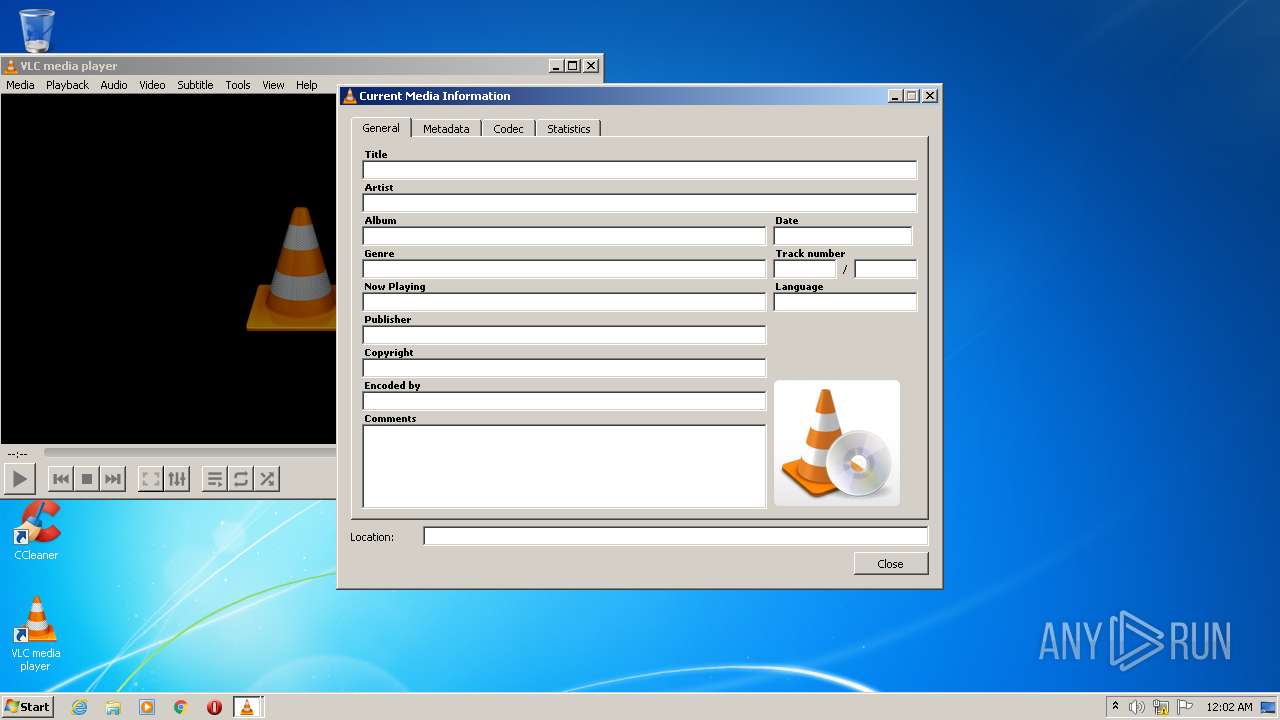
Task: Click the Previous media button
Action: point(61,479)
